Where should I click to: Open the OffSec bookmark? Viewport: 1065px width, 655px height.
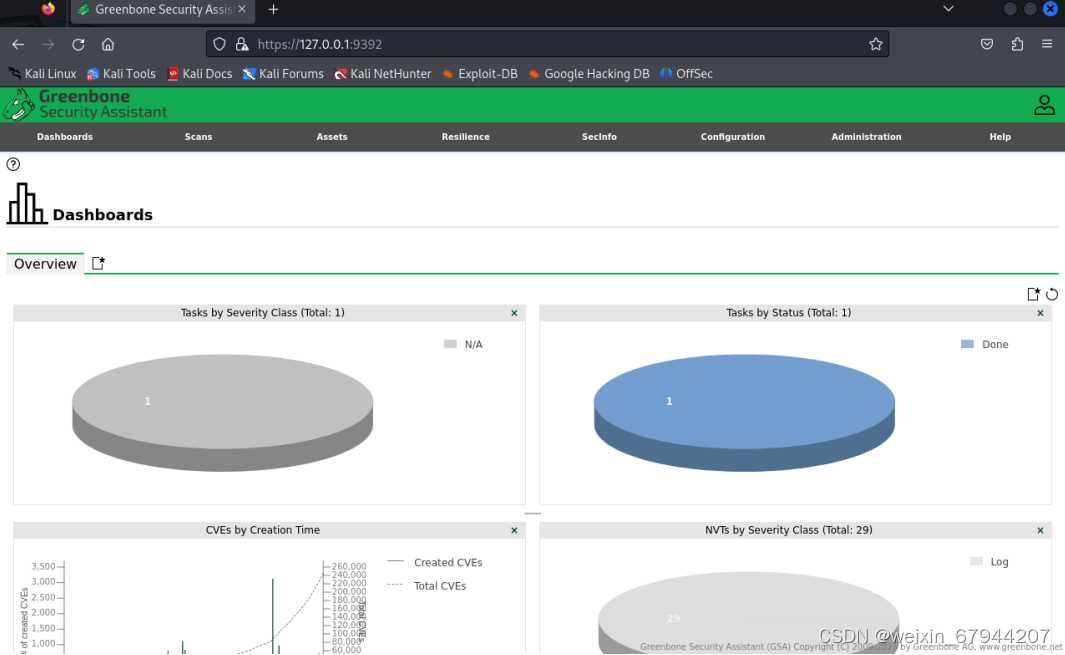coord(686,73)
